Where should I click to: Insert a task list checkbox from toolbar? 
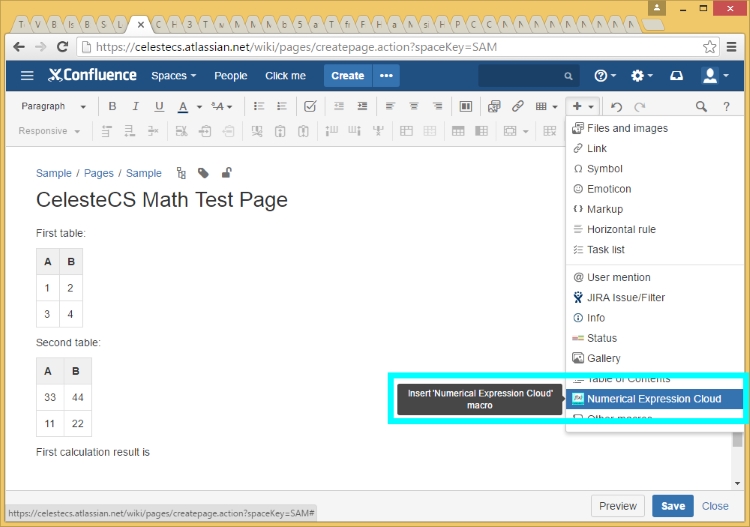coord(310,106)
